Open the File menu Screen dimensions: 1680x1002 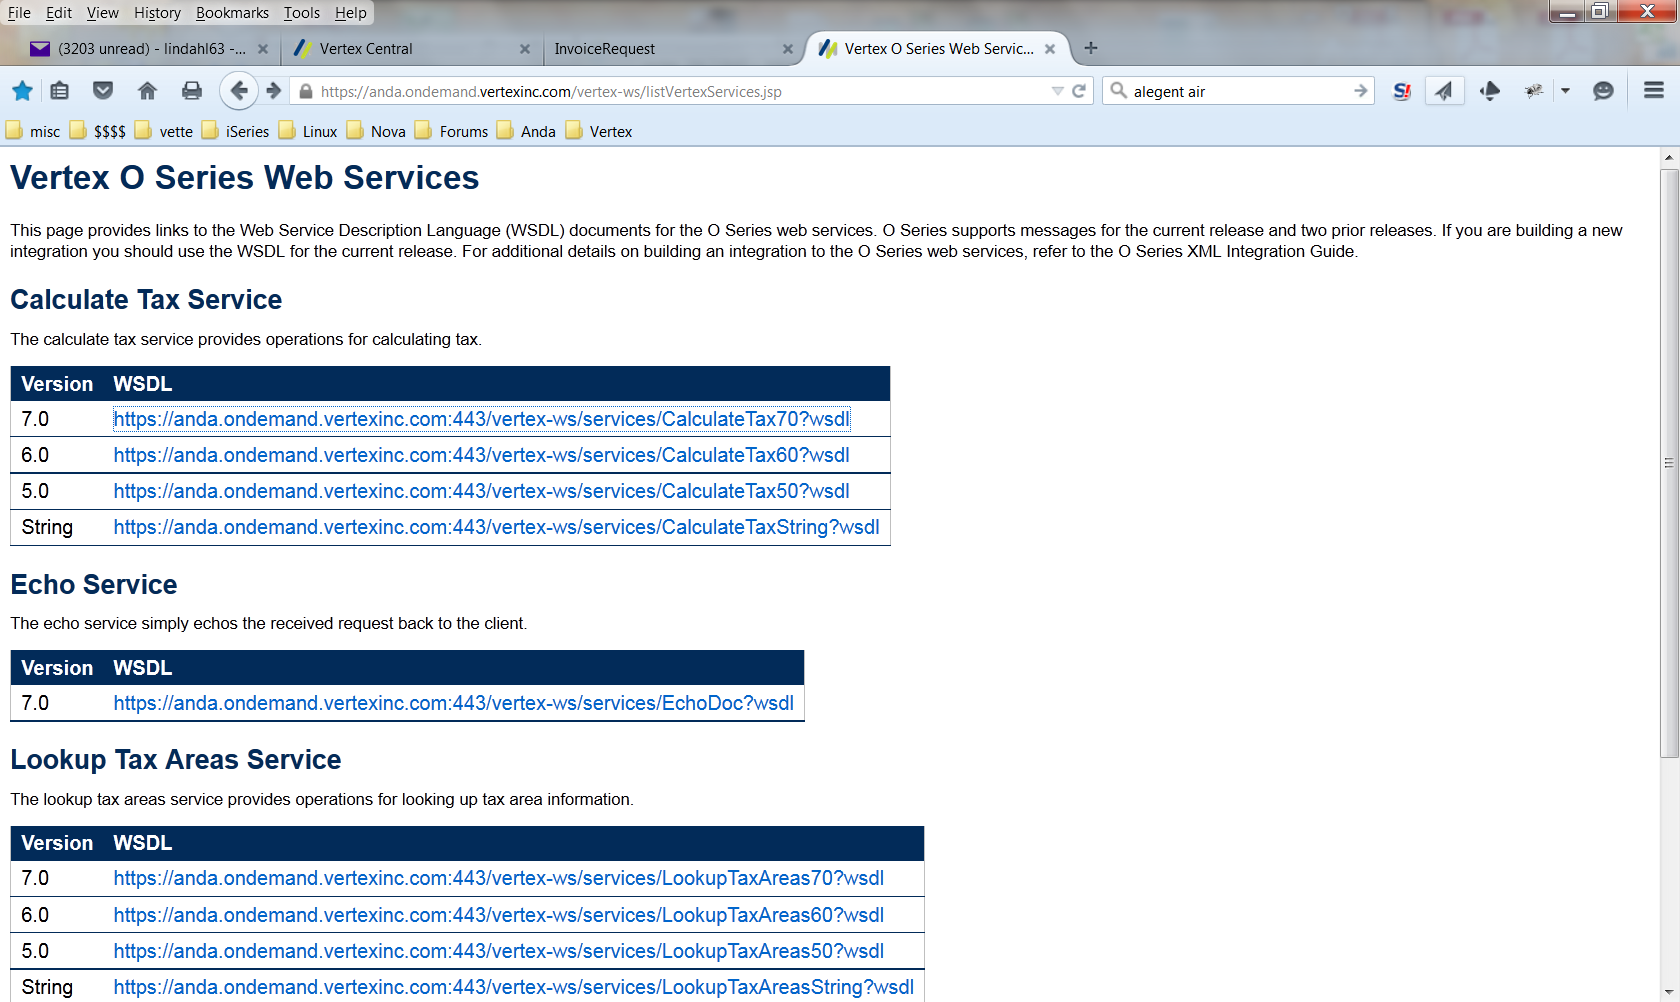point(19,13)
